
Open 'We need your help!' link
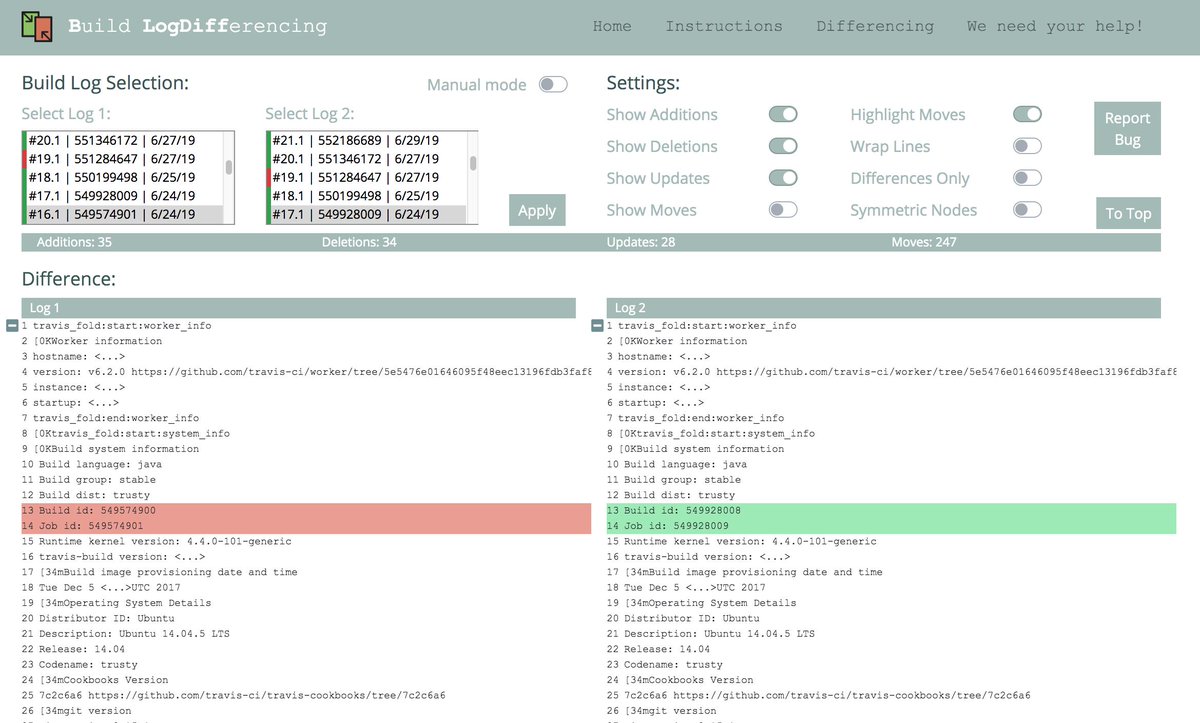(x=1055, y=27)
